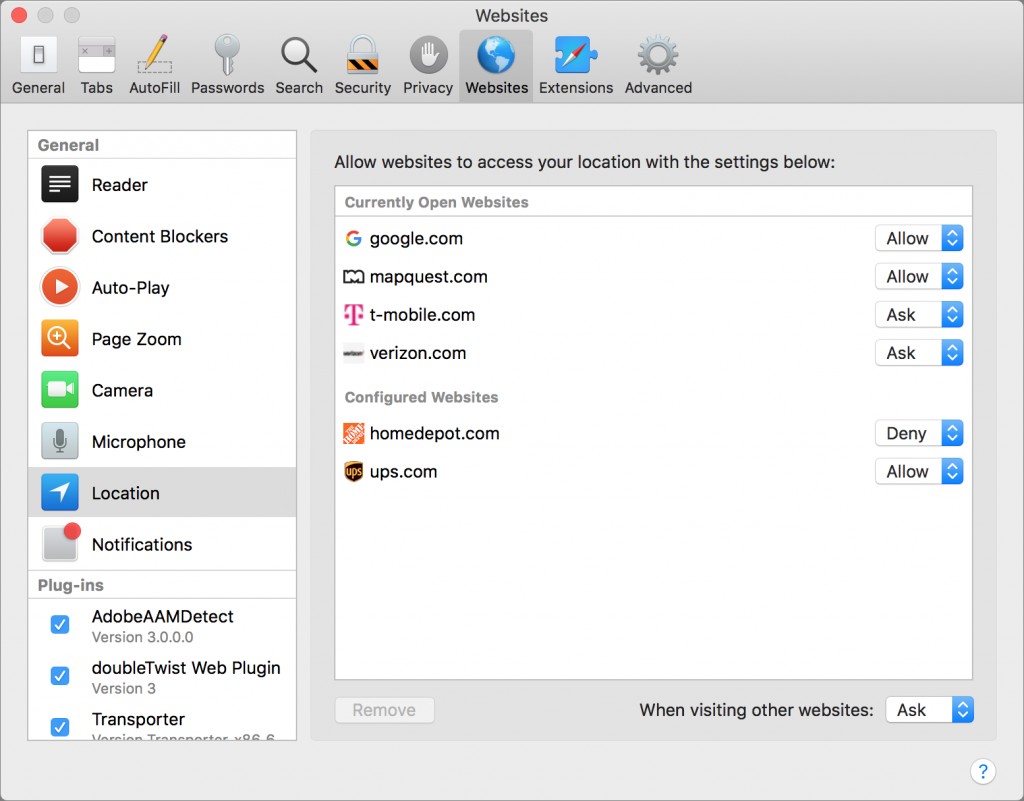This screenshot has width=1024, height=801.
Task: Select the homedepot.com website name
Action: [x=434, y=433]
